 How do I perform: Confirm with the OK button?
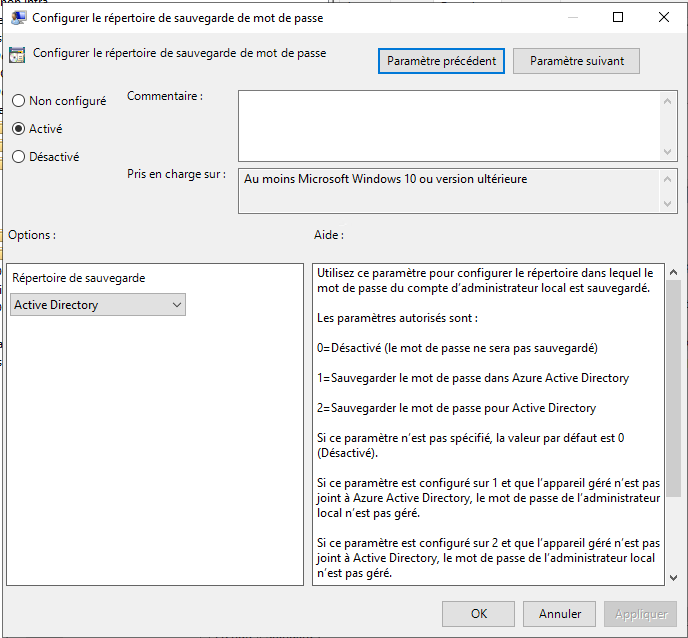pyautogui.click(x=478, y=614)
